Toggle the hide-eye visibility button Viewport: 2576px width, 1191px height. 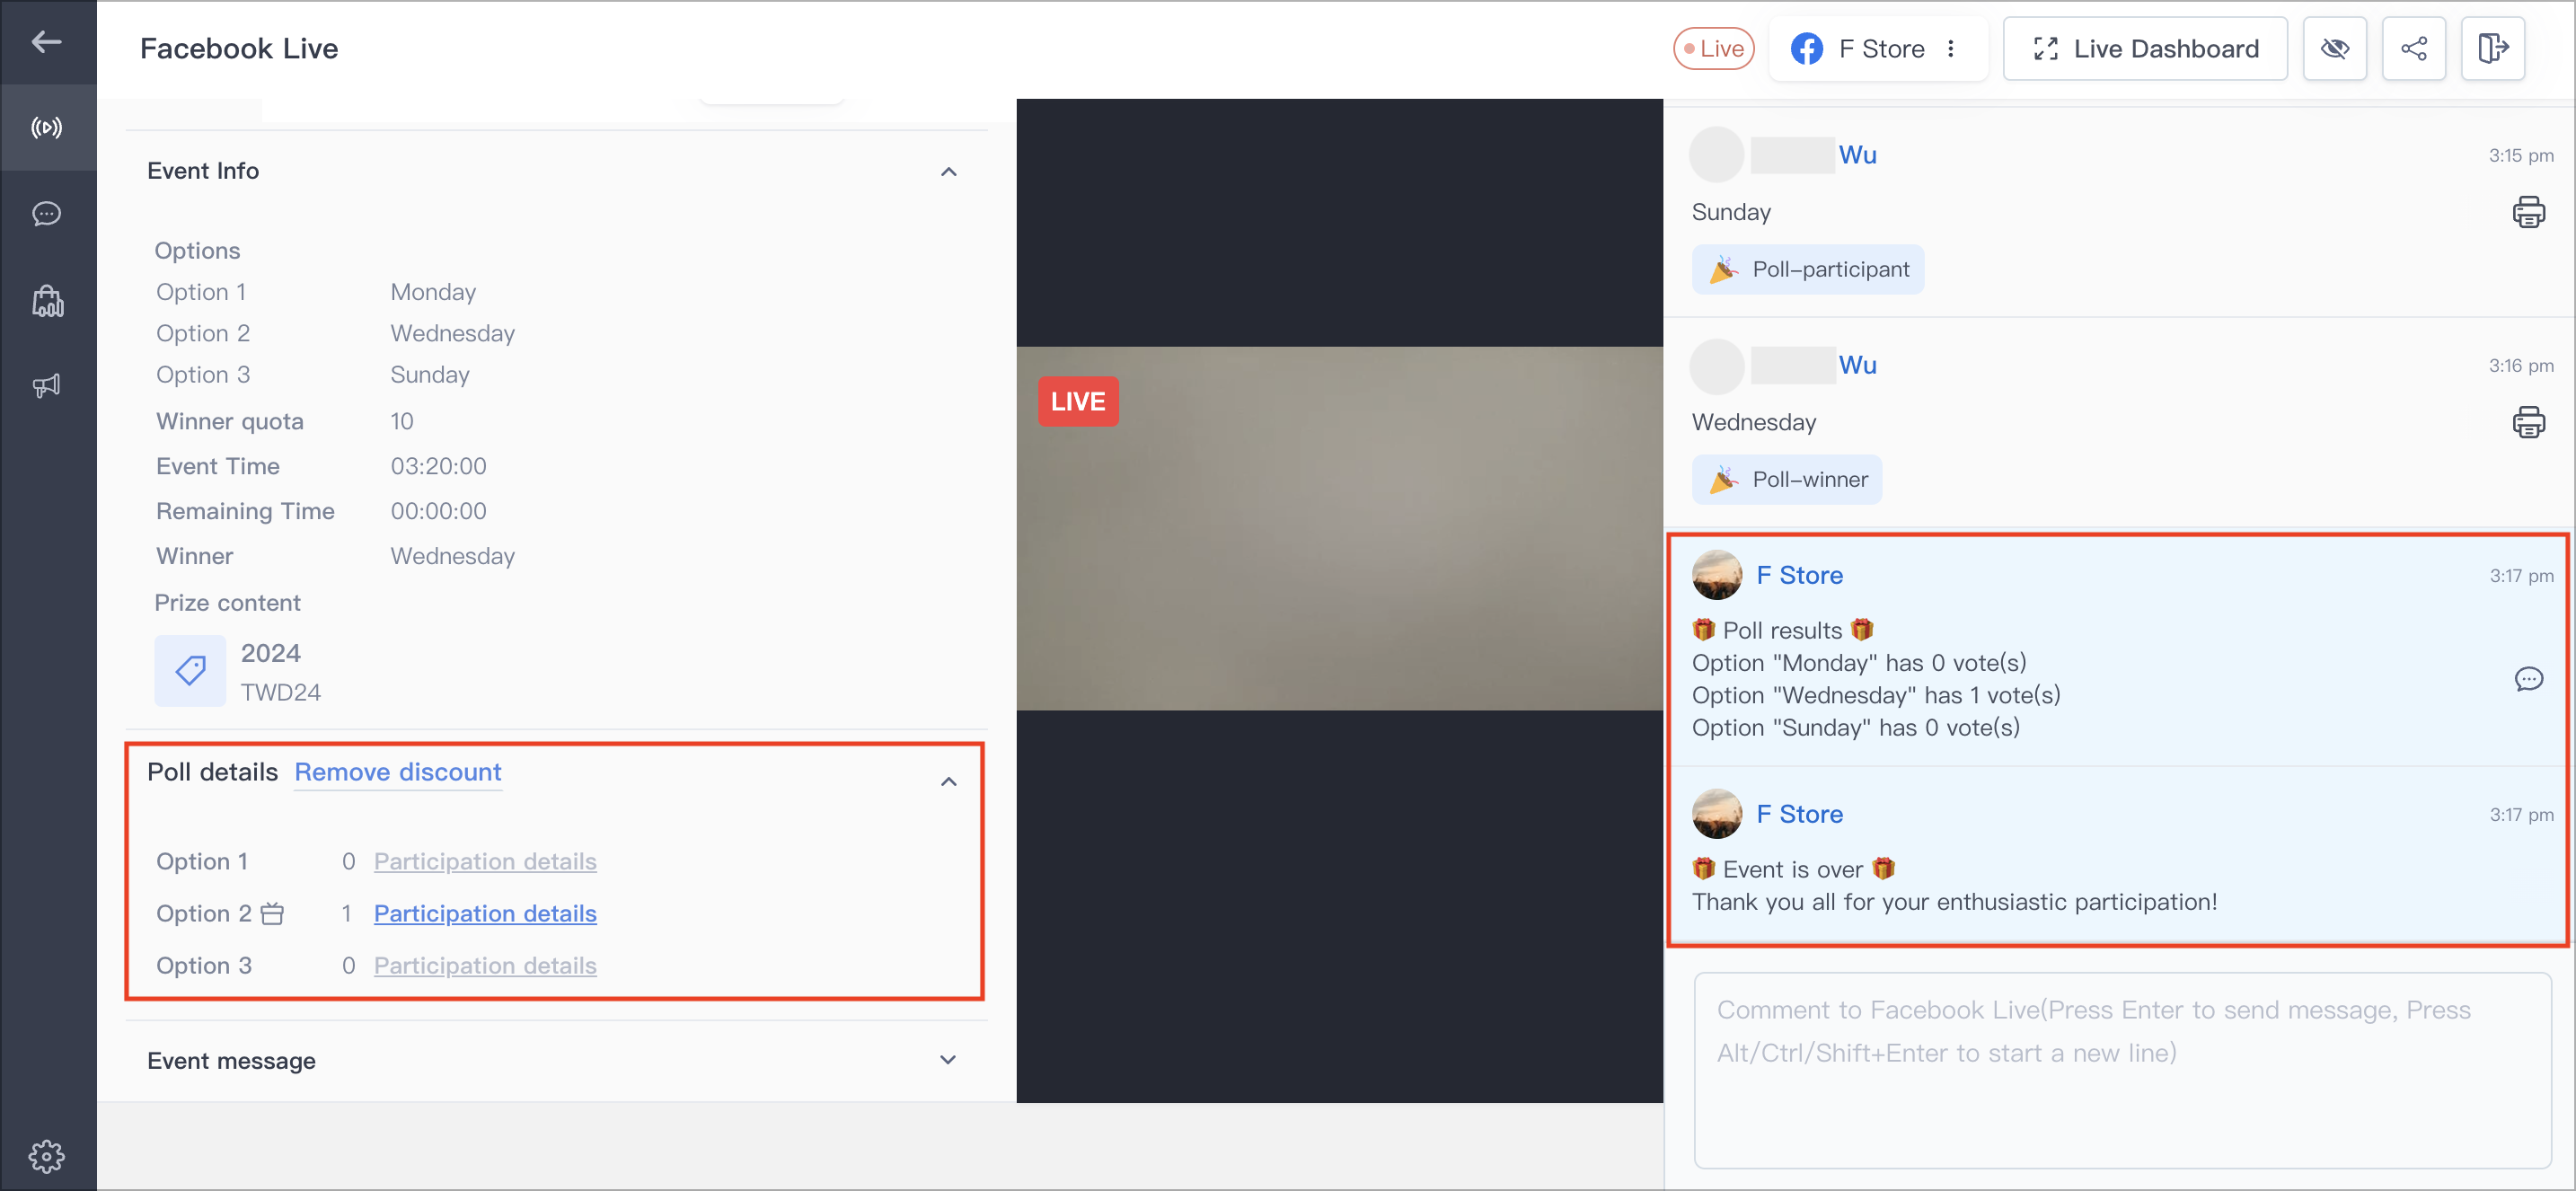click(2334, 48)
